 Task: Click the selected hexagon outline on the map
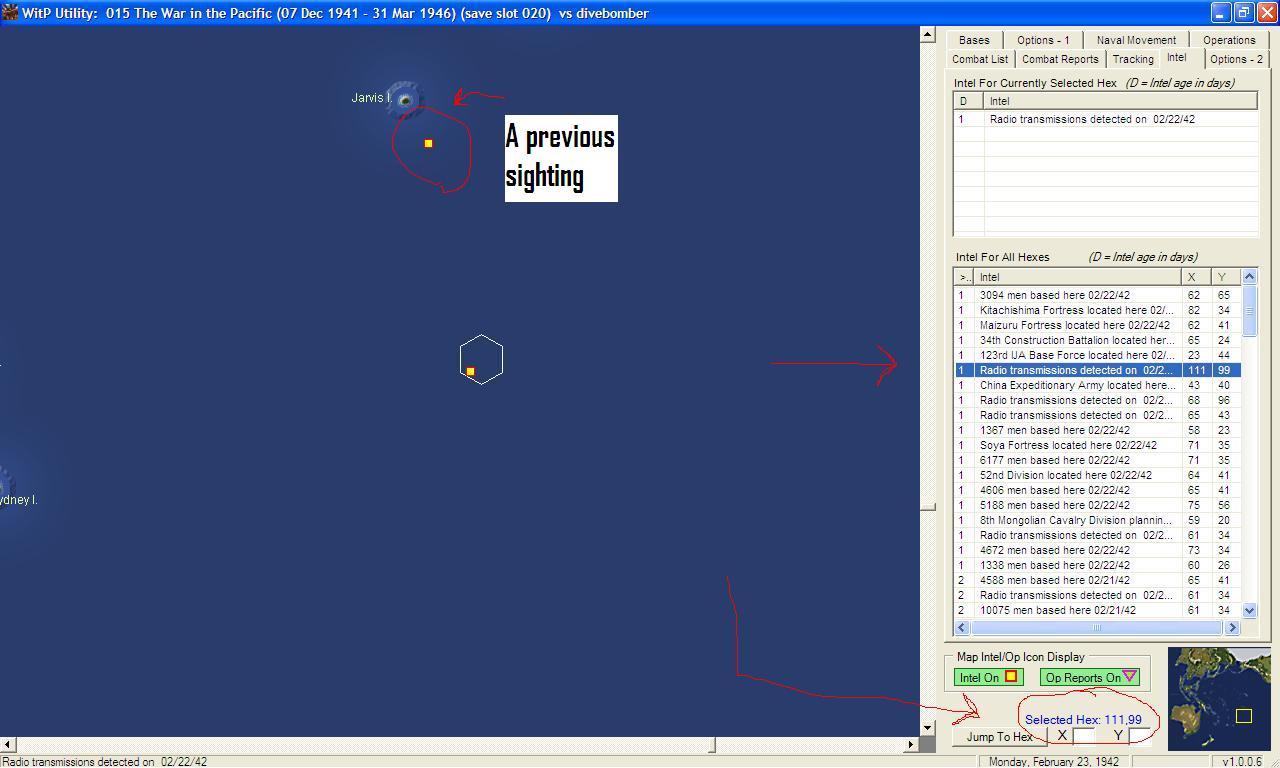coord(481,360)
